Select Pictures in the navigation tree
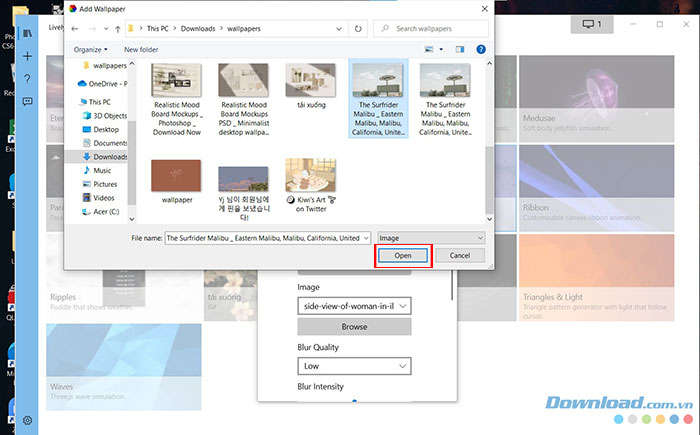The image size is (700, 435). point(105,184)
